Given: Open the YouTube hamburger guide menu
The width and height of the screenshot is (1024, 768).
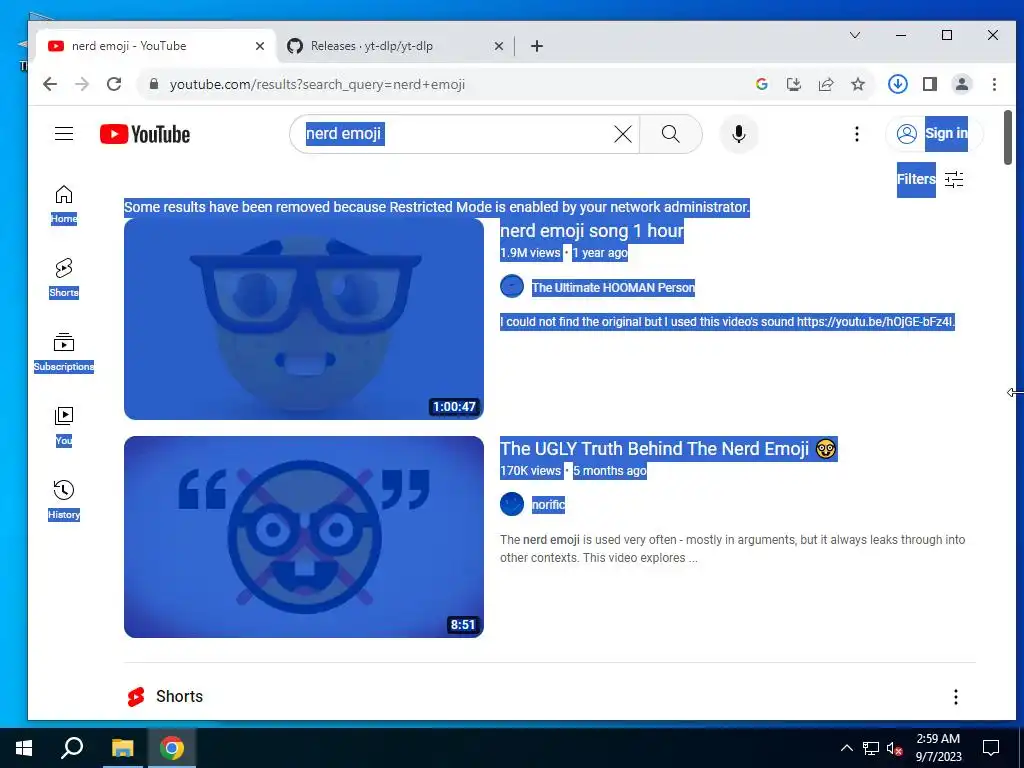Looking at the screenshot, I should point(64,134).
